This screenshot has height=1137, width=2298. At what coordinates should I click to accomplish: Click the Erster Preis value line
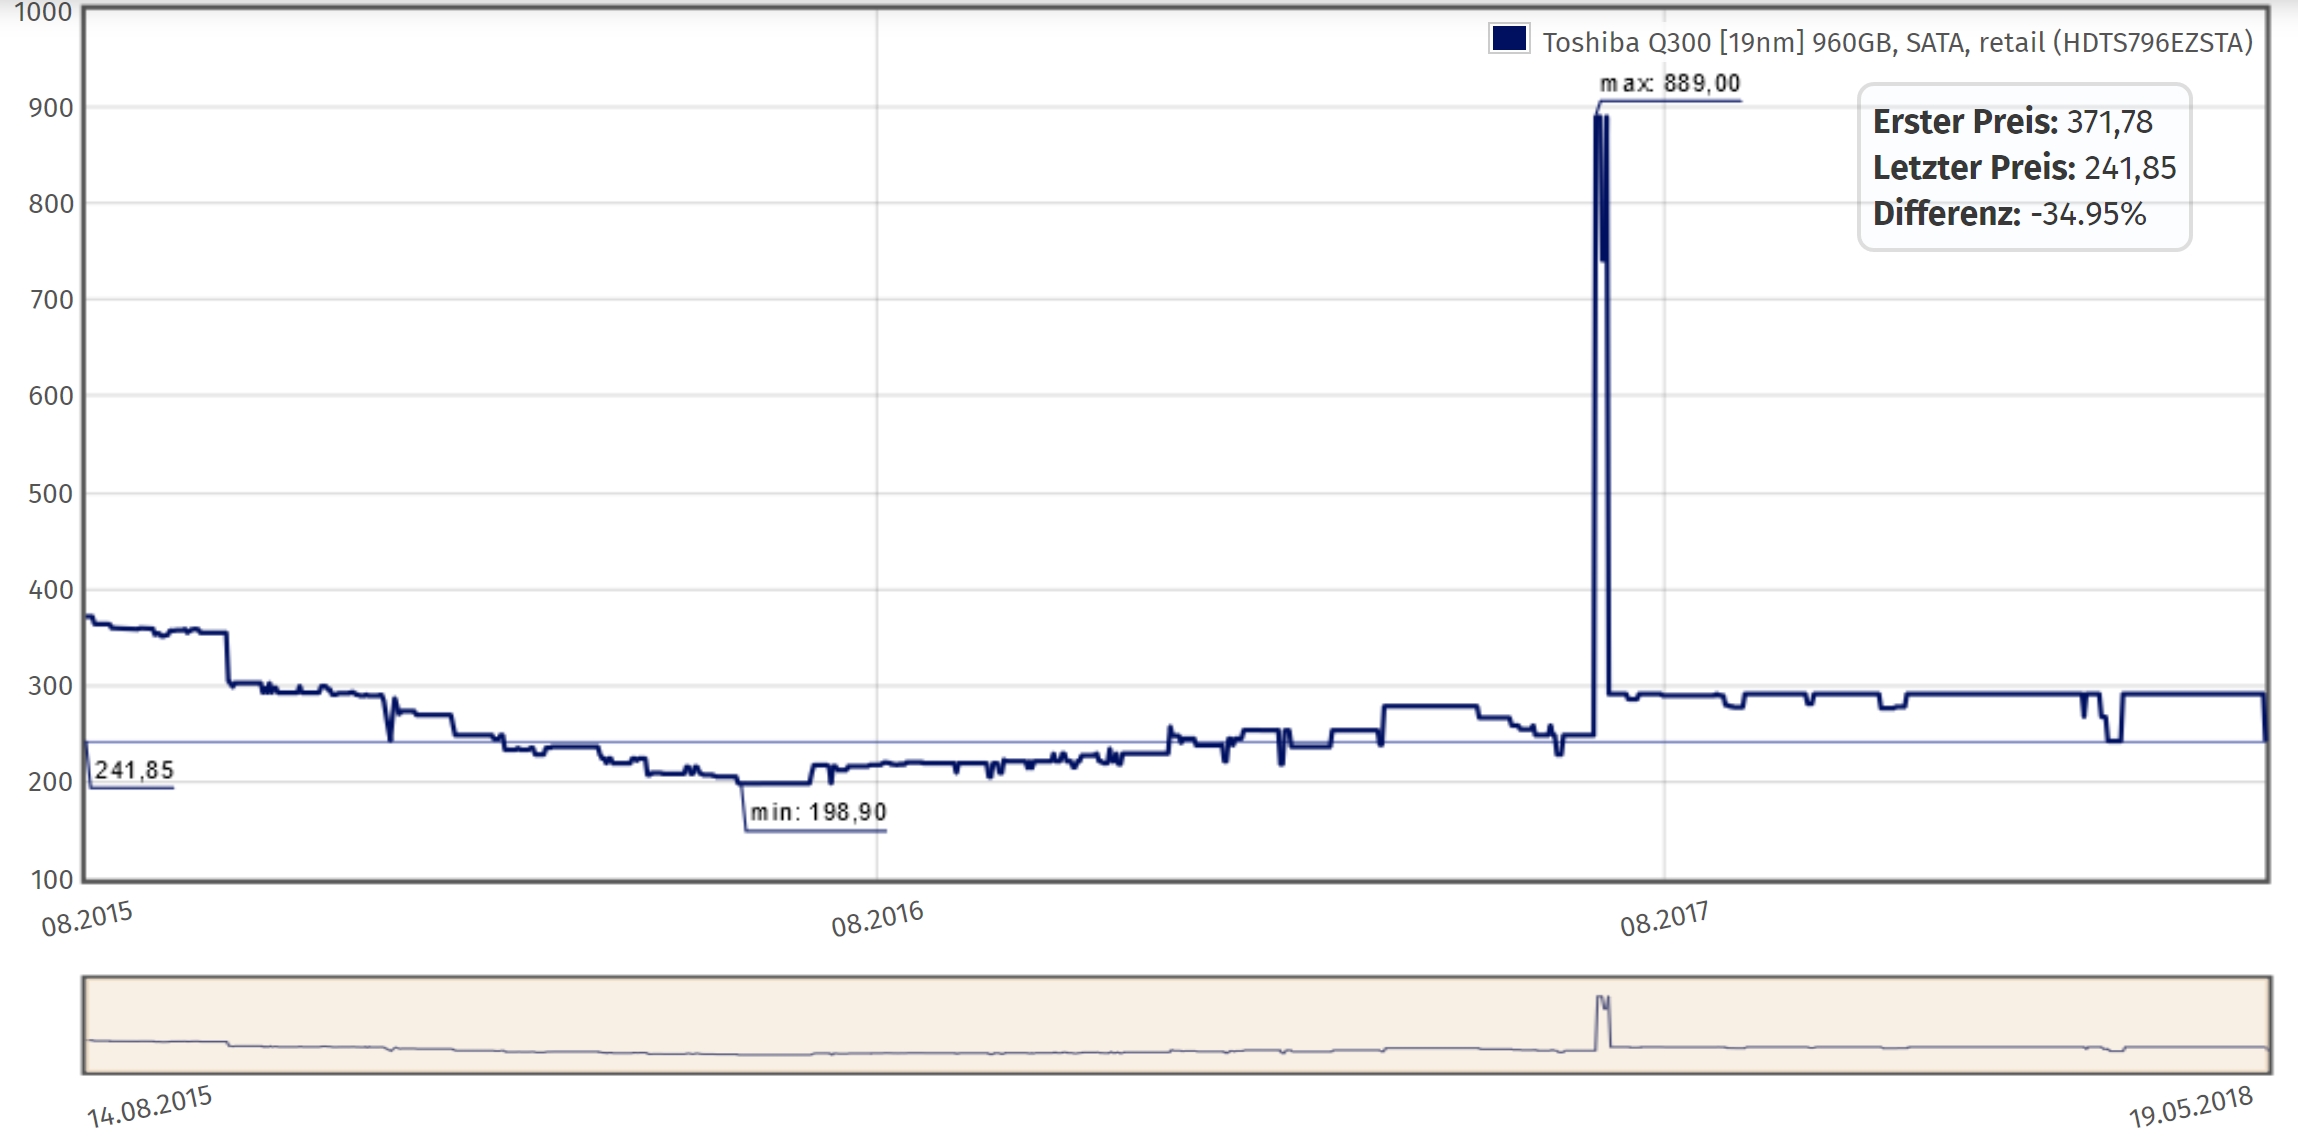[2012, 122]
